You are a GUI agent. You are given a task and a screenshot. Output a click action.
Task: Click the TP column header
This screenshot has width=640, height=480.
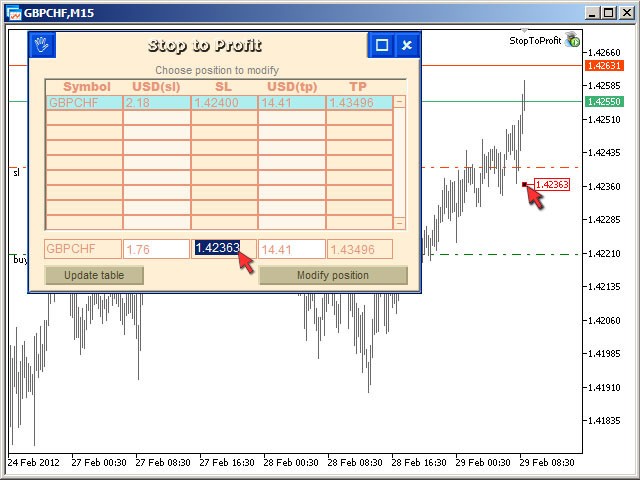point(358,87)
